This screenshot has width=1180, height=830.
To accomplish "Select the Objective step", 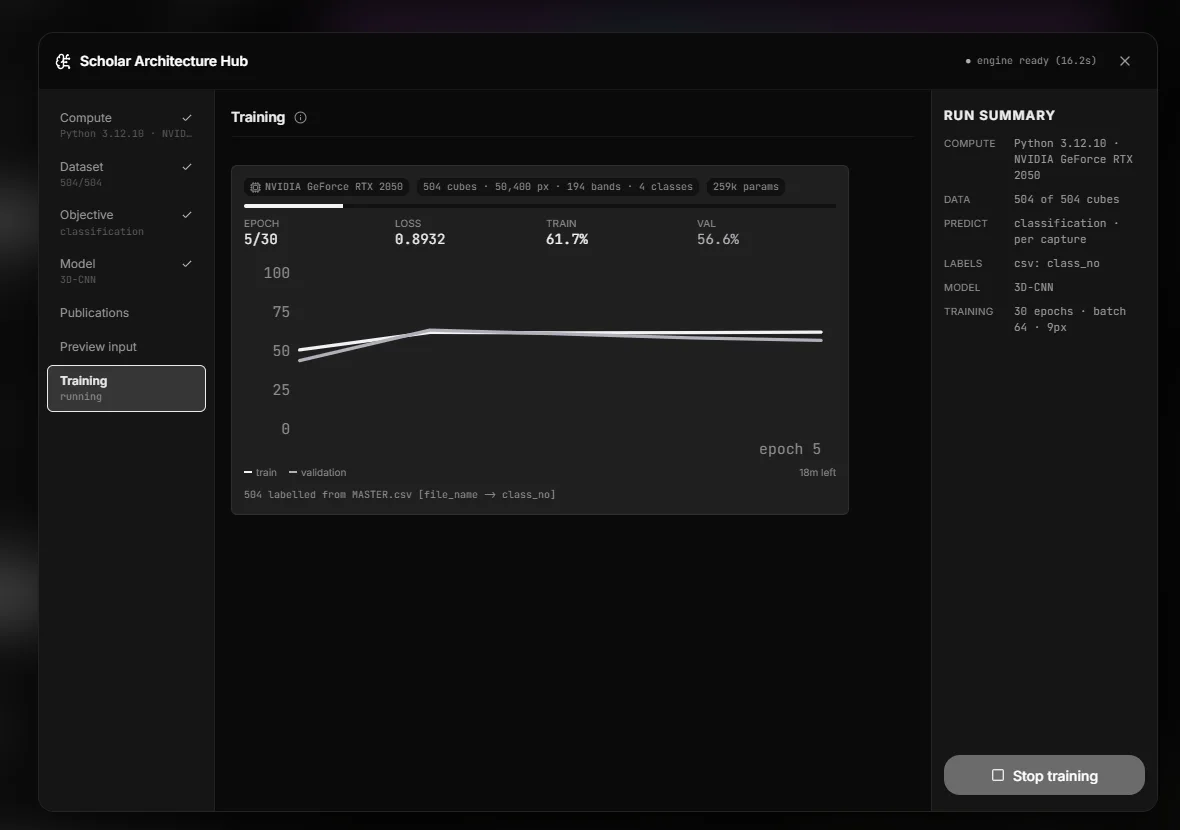I will (x=126, y=222).
